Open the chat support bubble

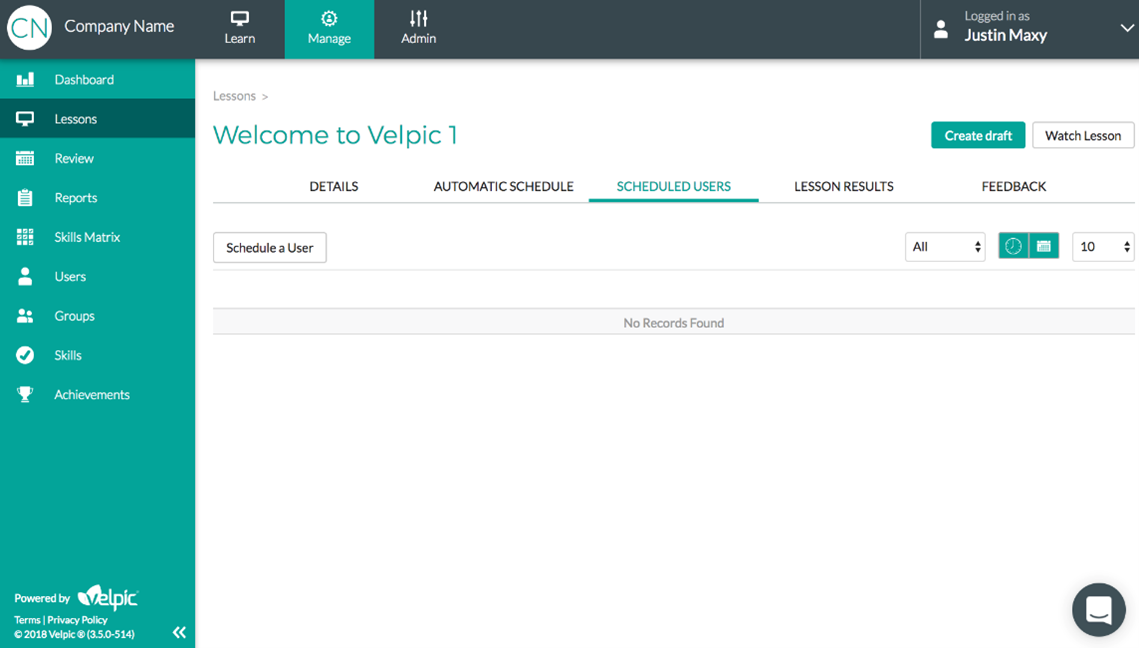(1098, 609)
